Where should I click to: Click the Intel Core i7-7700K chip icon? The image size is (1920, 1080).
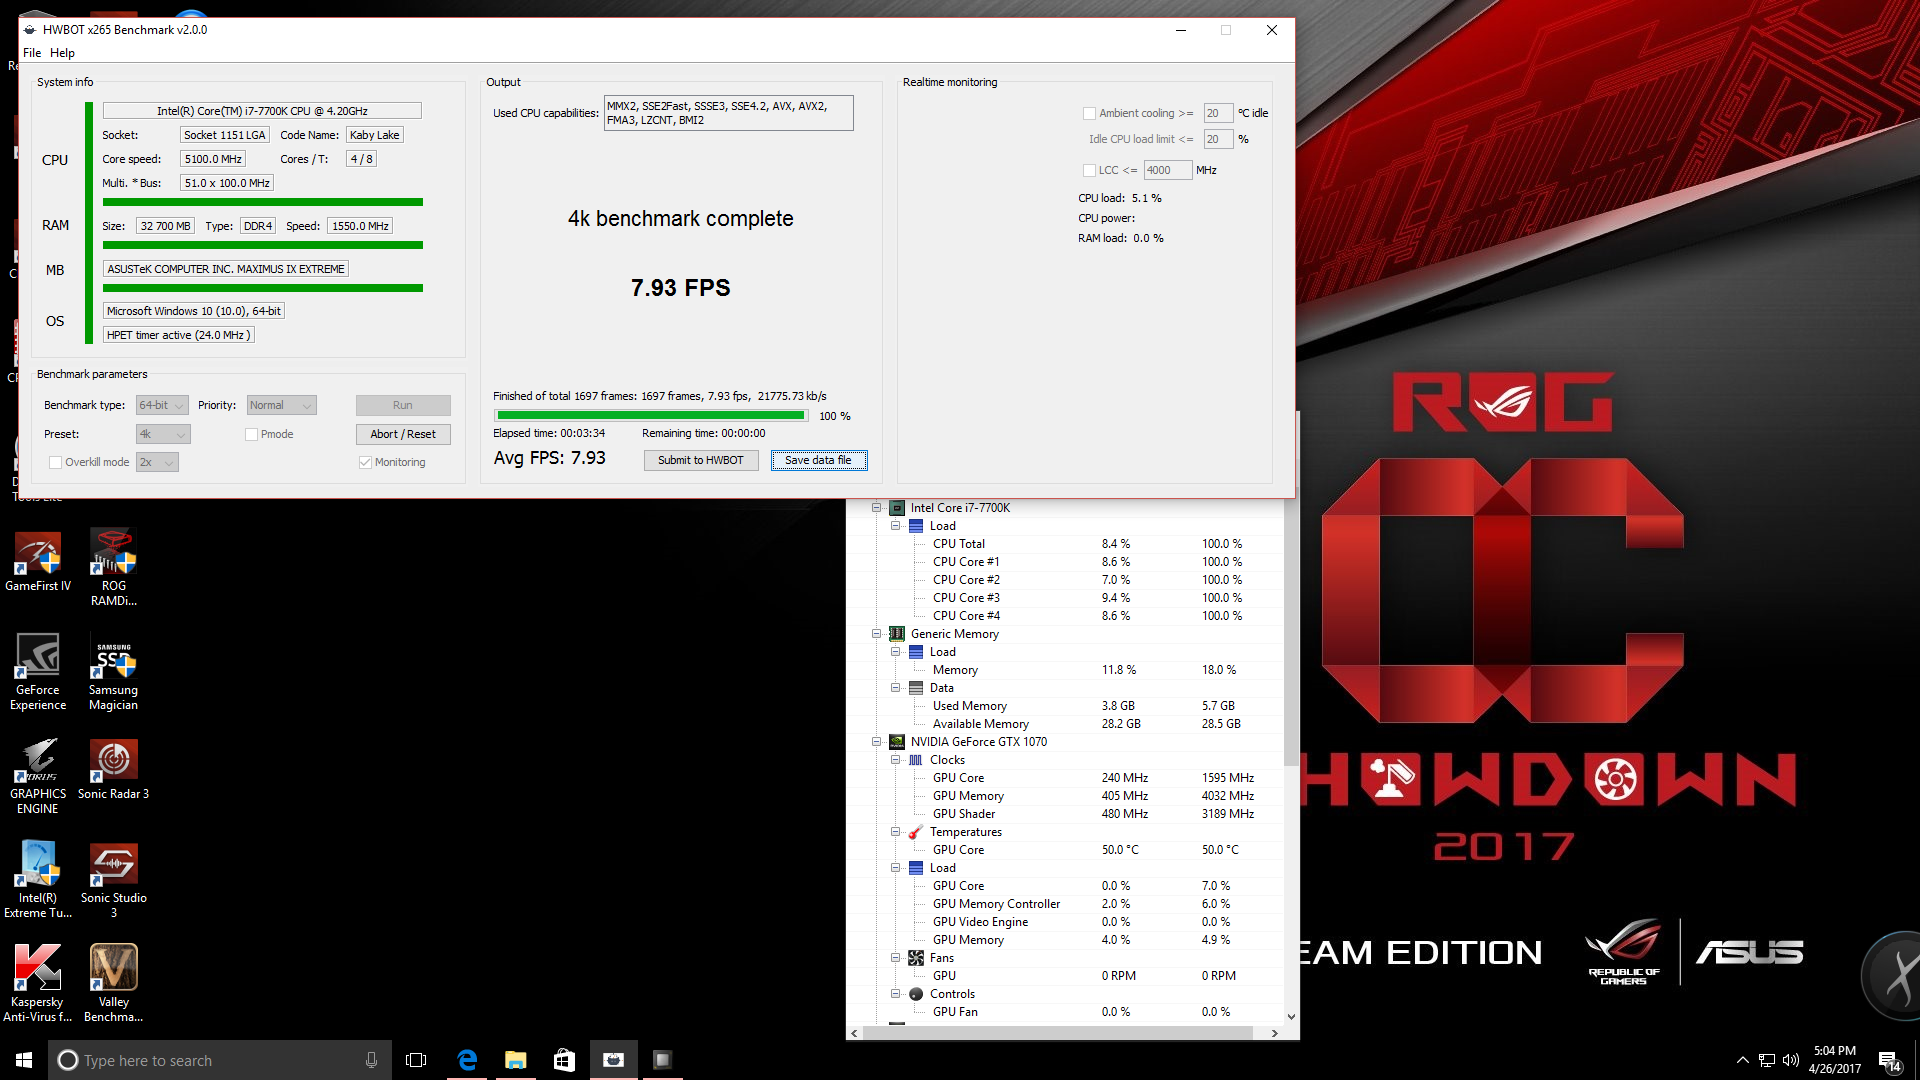(x=897, y=508)
